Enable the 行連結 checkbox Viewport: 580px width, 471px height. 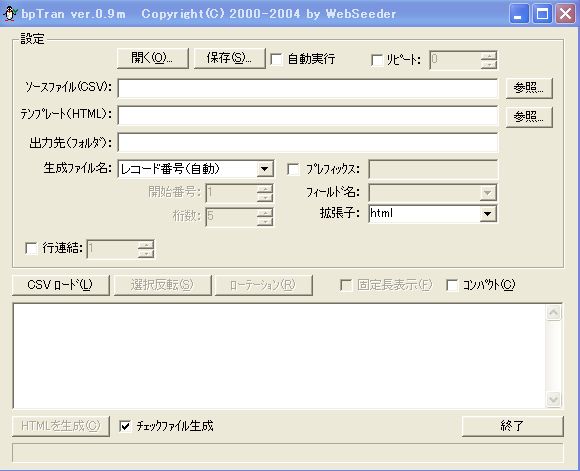31,248
